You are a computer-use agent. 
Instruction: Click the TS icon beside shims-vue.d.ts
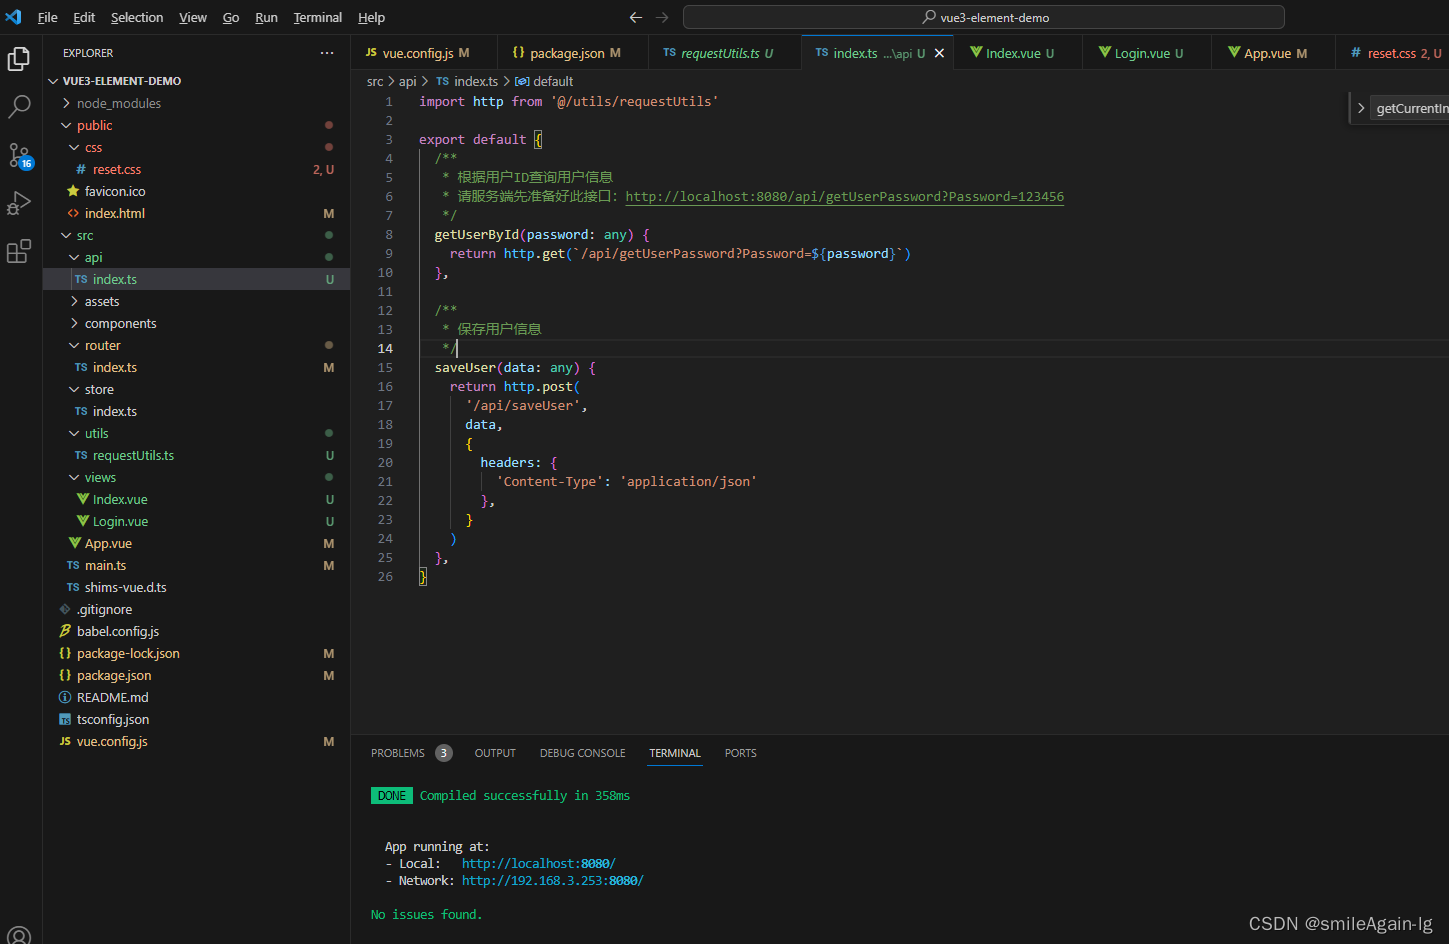tap(73, 587)
